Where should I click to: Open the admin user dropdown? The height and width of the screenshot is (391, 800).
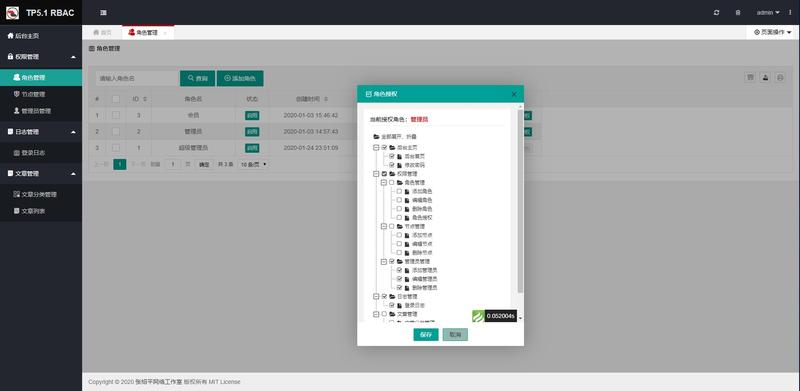coord(768,13)
